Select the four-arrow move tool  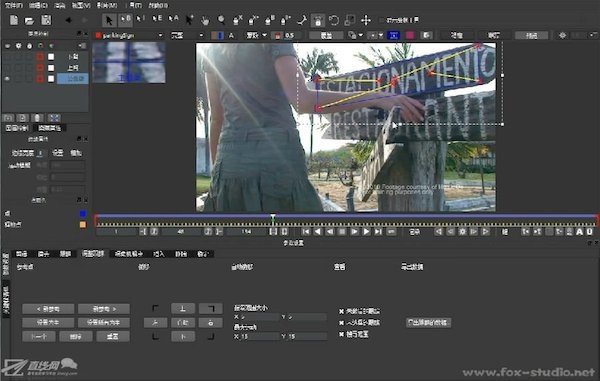pyautogui.click(x=366, y=20)
